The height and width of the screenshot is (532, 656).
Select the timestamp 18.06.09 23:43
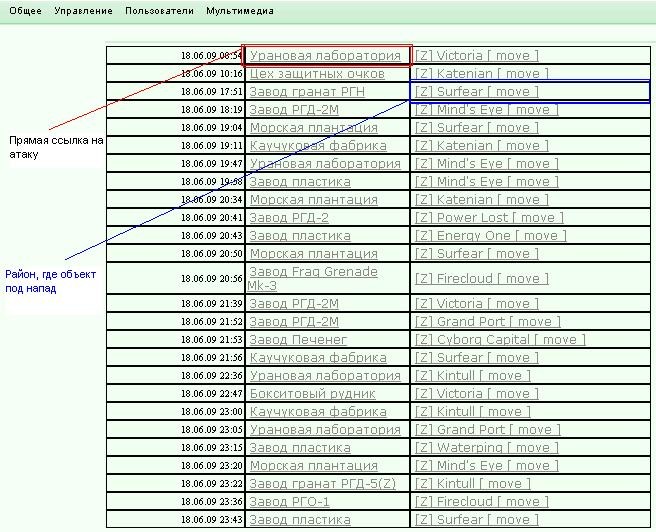[x=212, y=520]
